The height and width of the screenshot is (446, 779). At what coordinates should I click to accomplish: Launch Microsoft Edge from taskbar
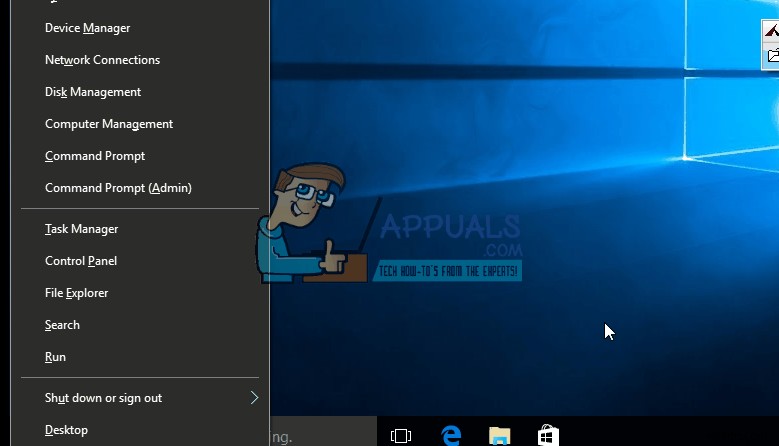tap(451, 436)
